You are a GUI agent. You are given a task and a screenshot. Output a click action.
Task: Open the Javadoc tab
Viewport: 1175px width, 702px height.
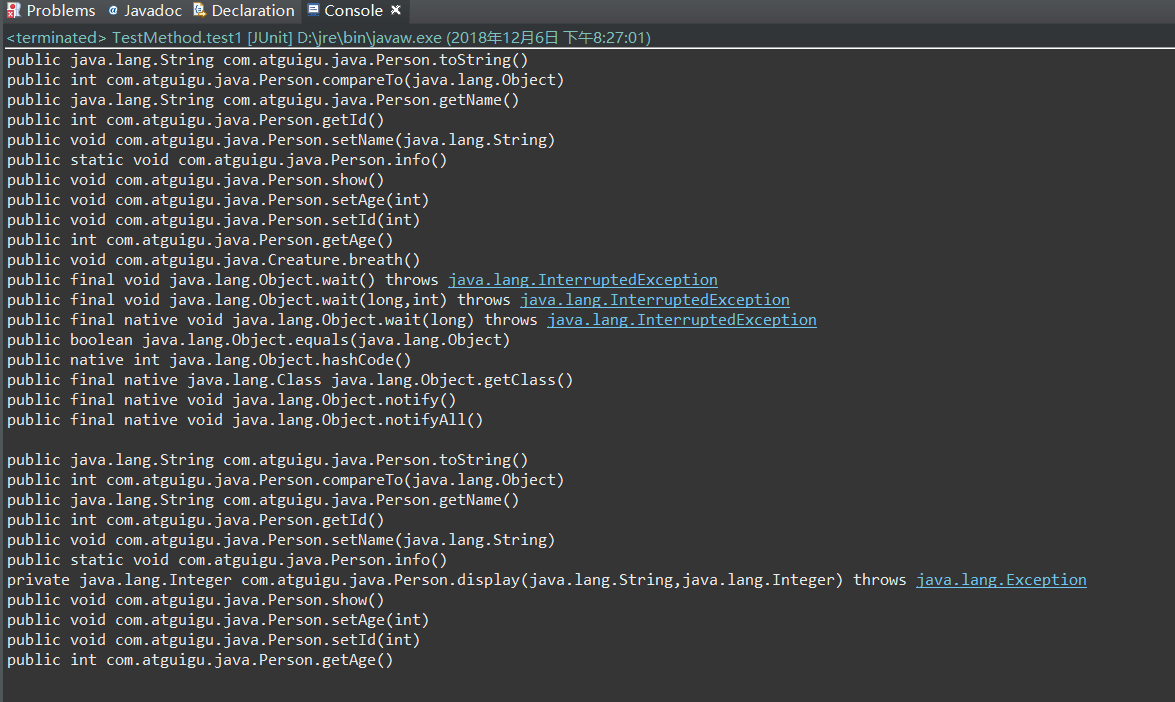point(145,10)
